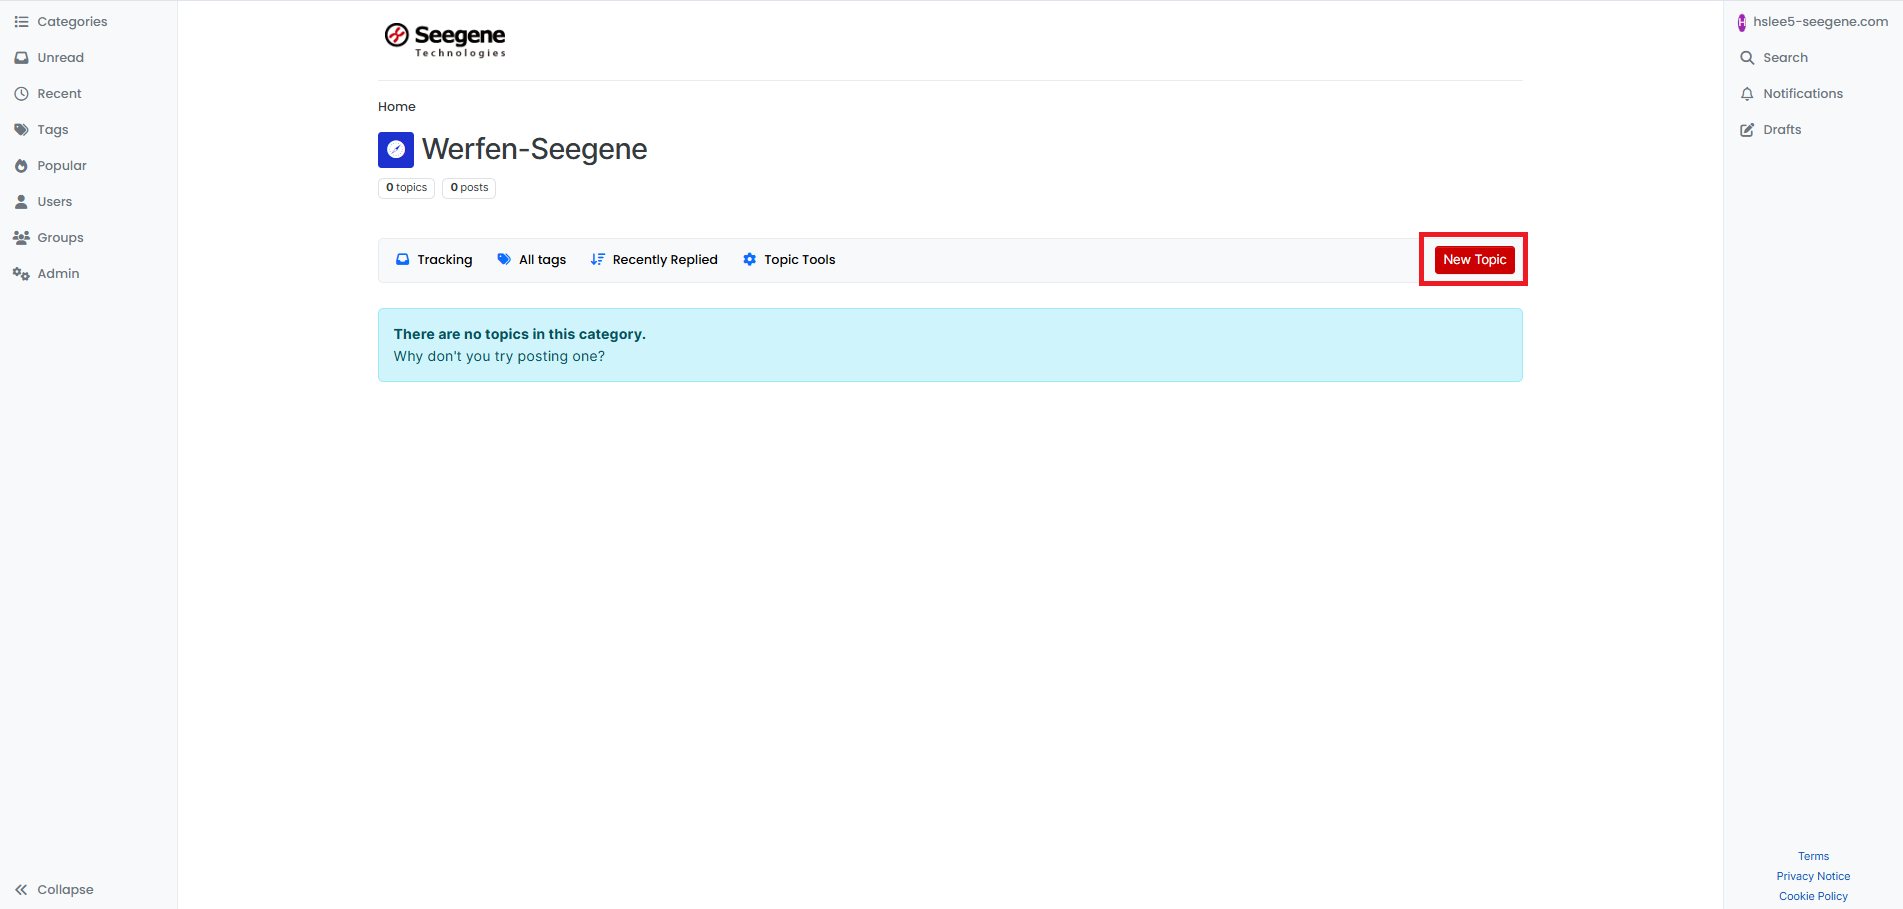Image resolution: width=1903 pixels, height=909 pixels.
Task: Open Drafts from the right sidebar
Action: pos(1781,130)
